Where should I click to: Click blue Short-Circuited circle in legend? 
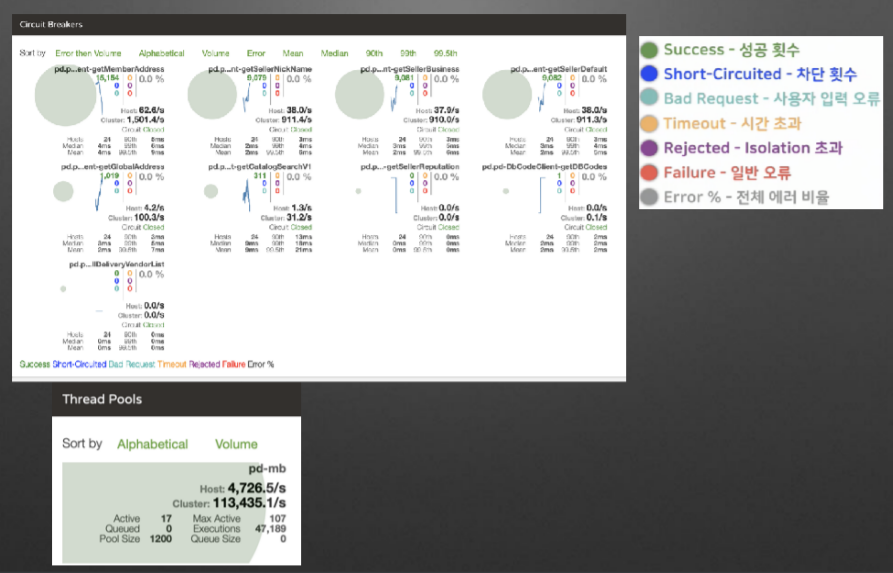tap(649, 73)
